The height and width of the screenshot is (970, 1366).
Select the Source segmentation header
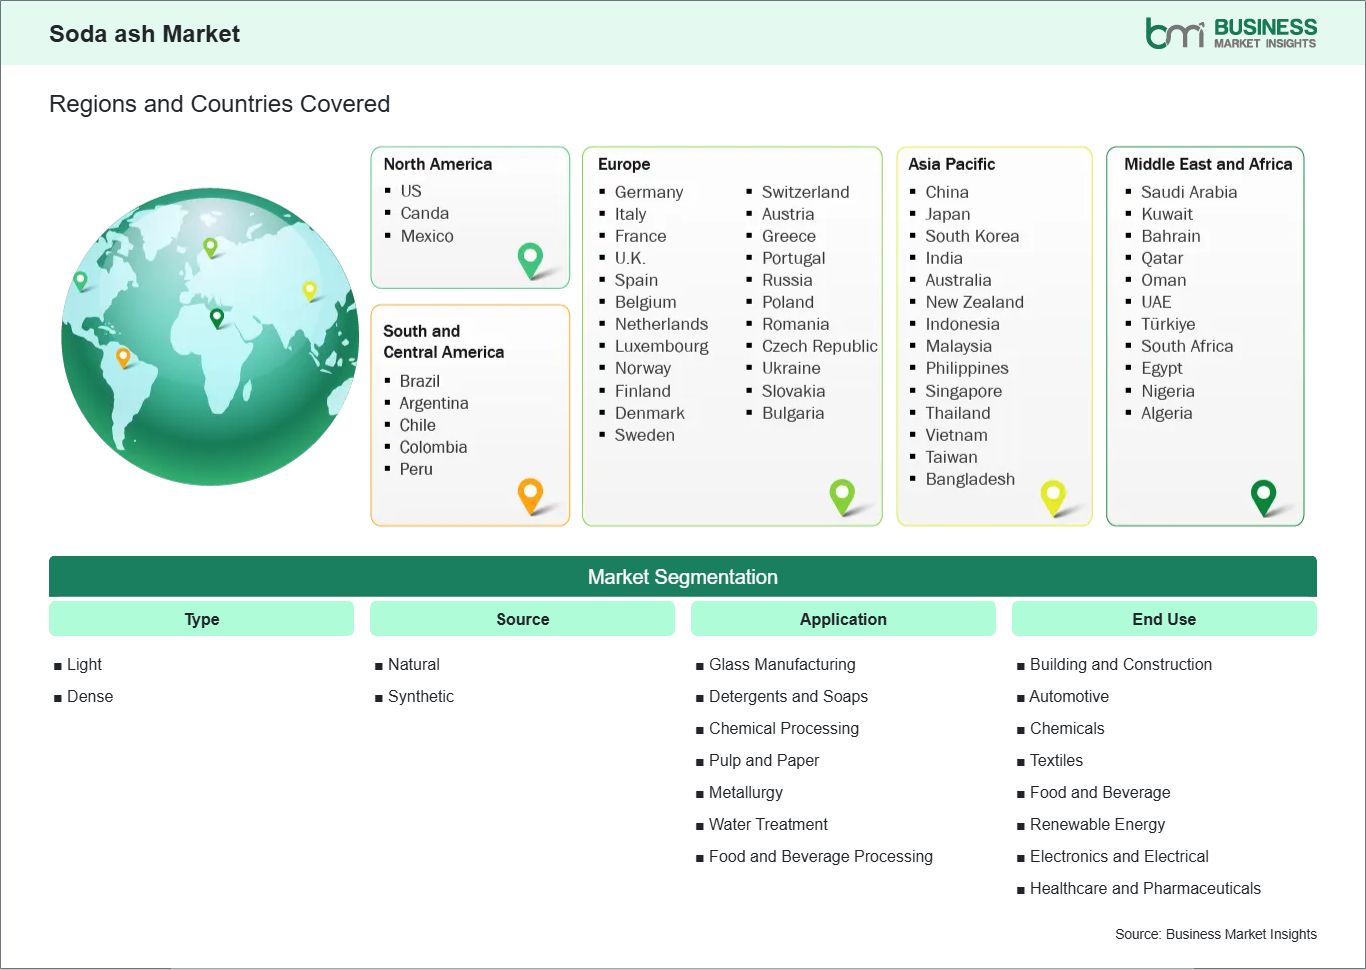[522, 619]
